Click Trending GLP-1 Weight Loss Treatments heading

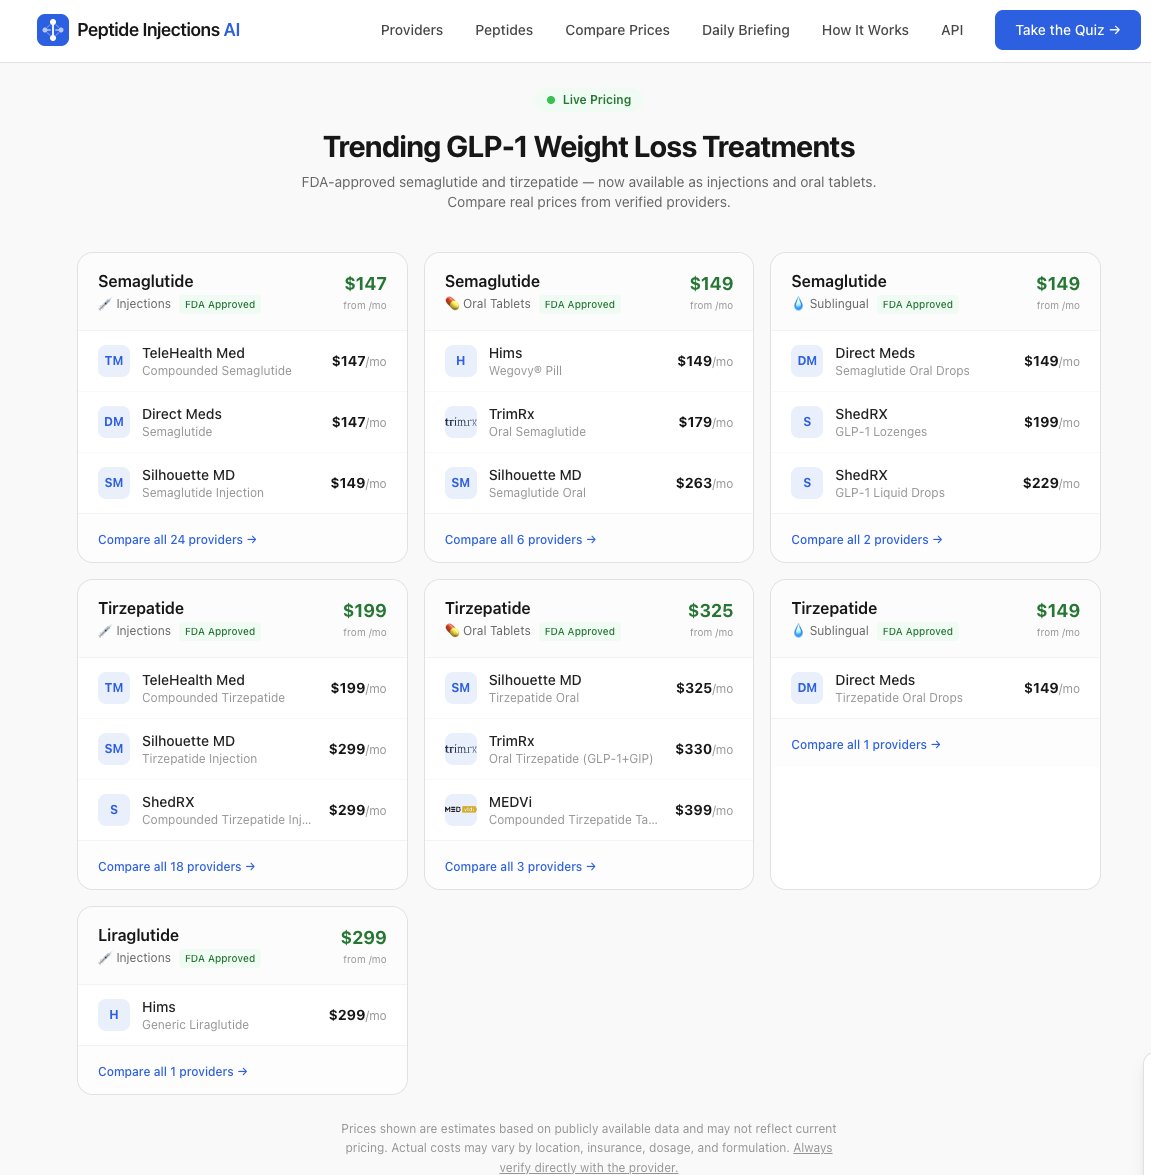588,147
